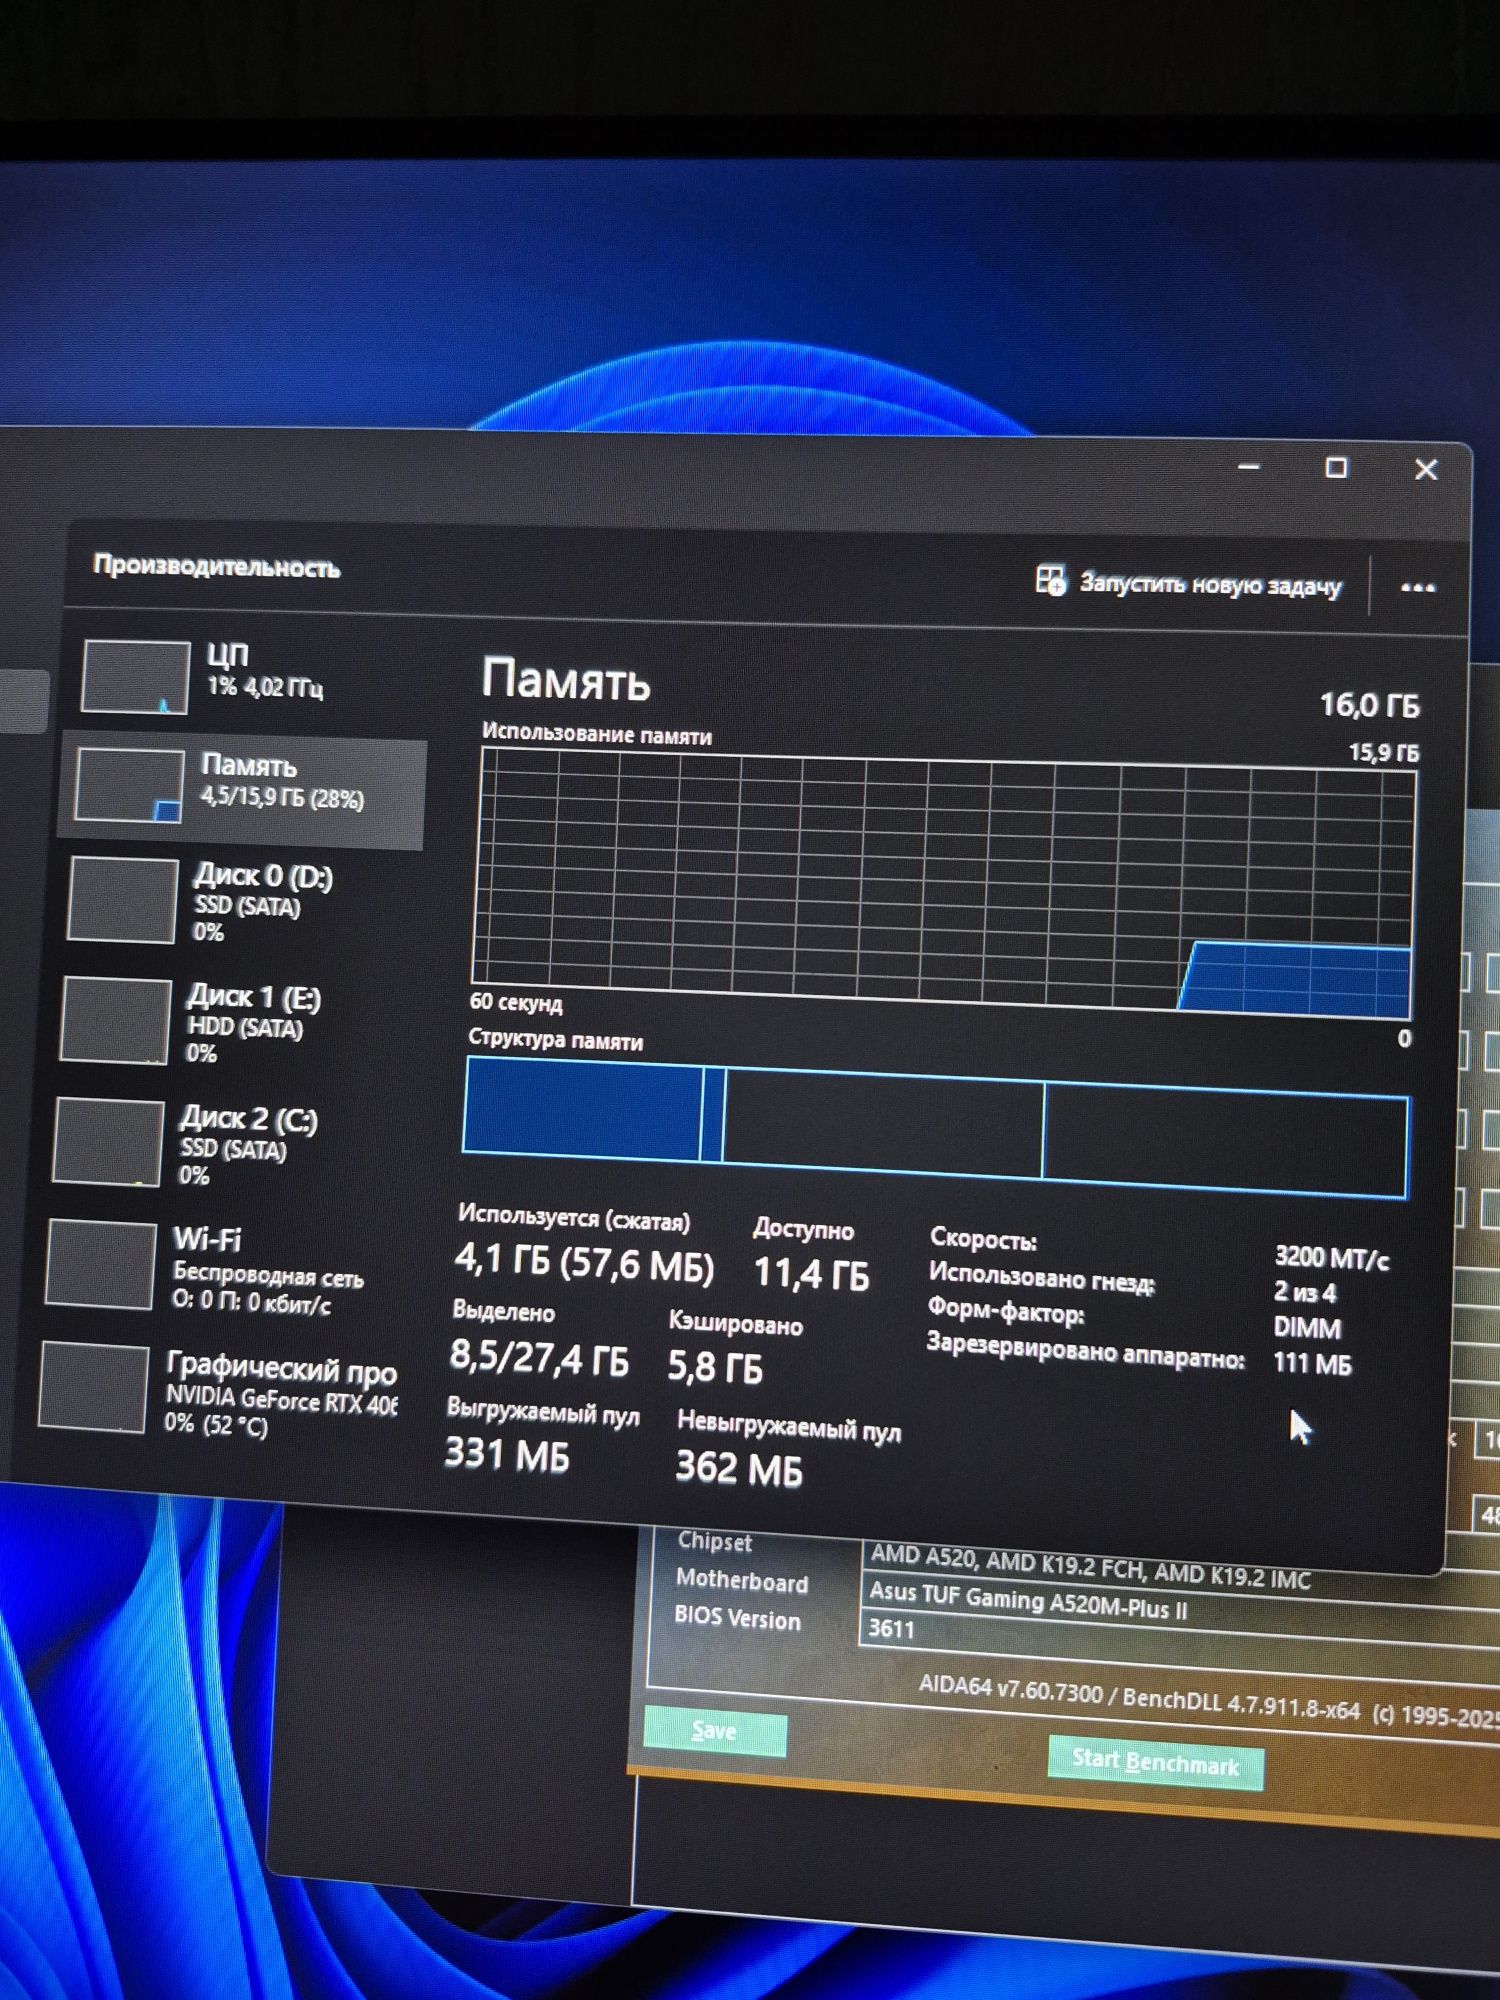The height and width of the screenshot is (2000, 1500).
Task: Click the memory usage graph
Action: [943, 882]
